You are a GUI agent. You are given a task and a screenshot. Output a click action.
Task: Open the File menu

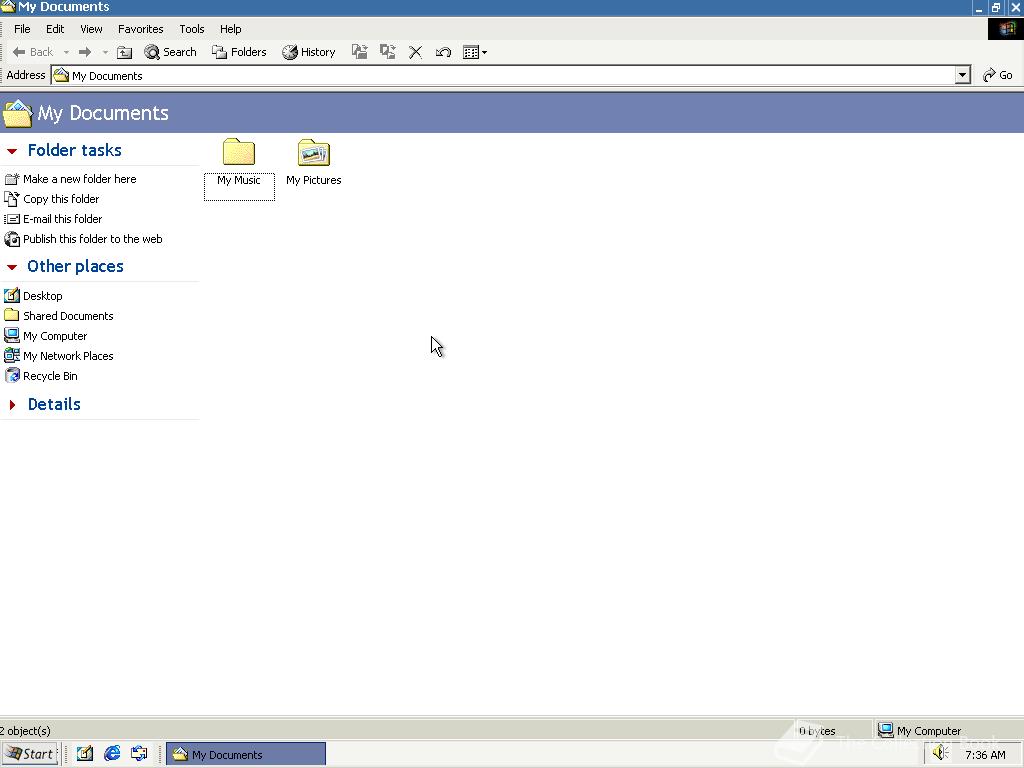pos(22,29)
